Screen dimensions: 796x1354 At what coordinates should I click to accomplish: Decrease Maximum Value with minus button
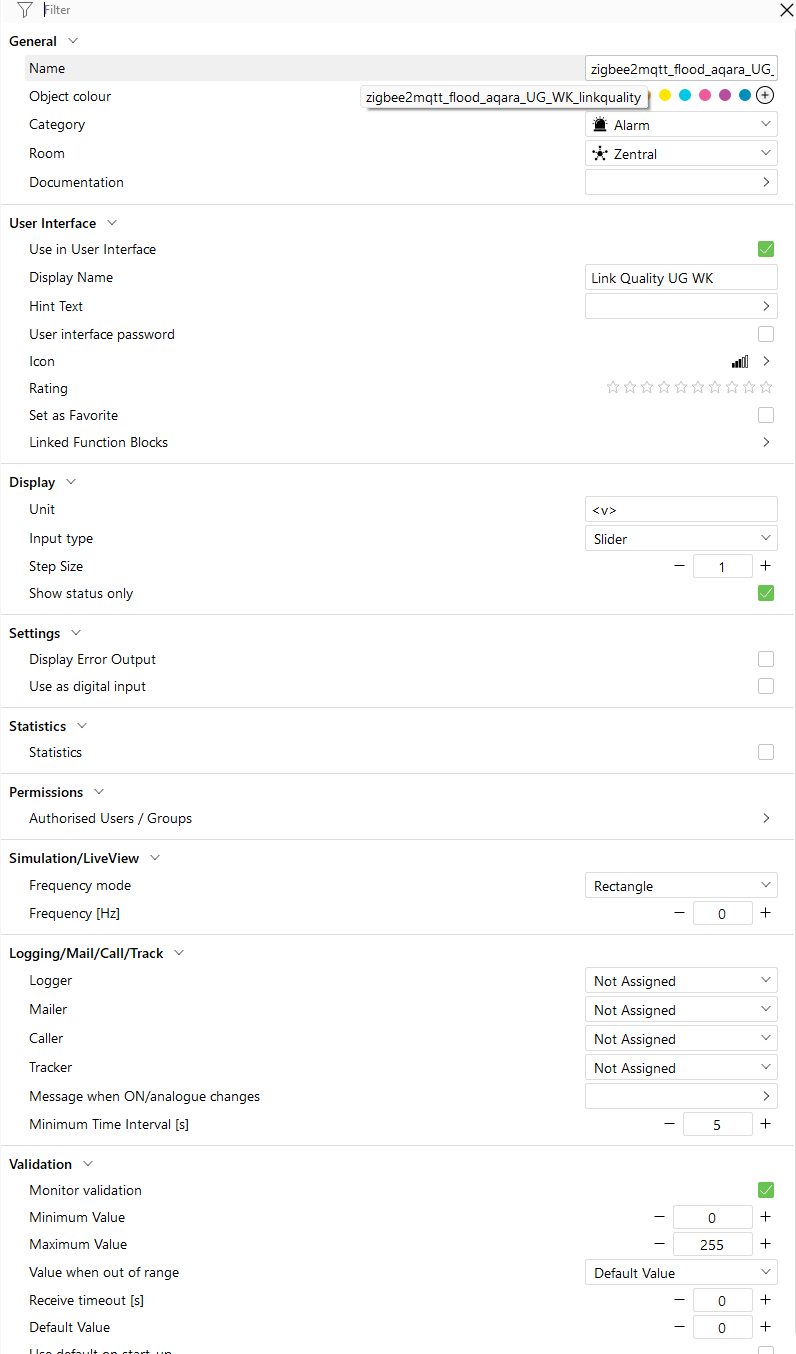[x=659, y=1244]
